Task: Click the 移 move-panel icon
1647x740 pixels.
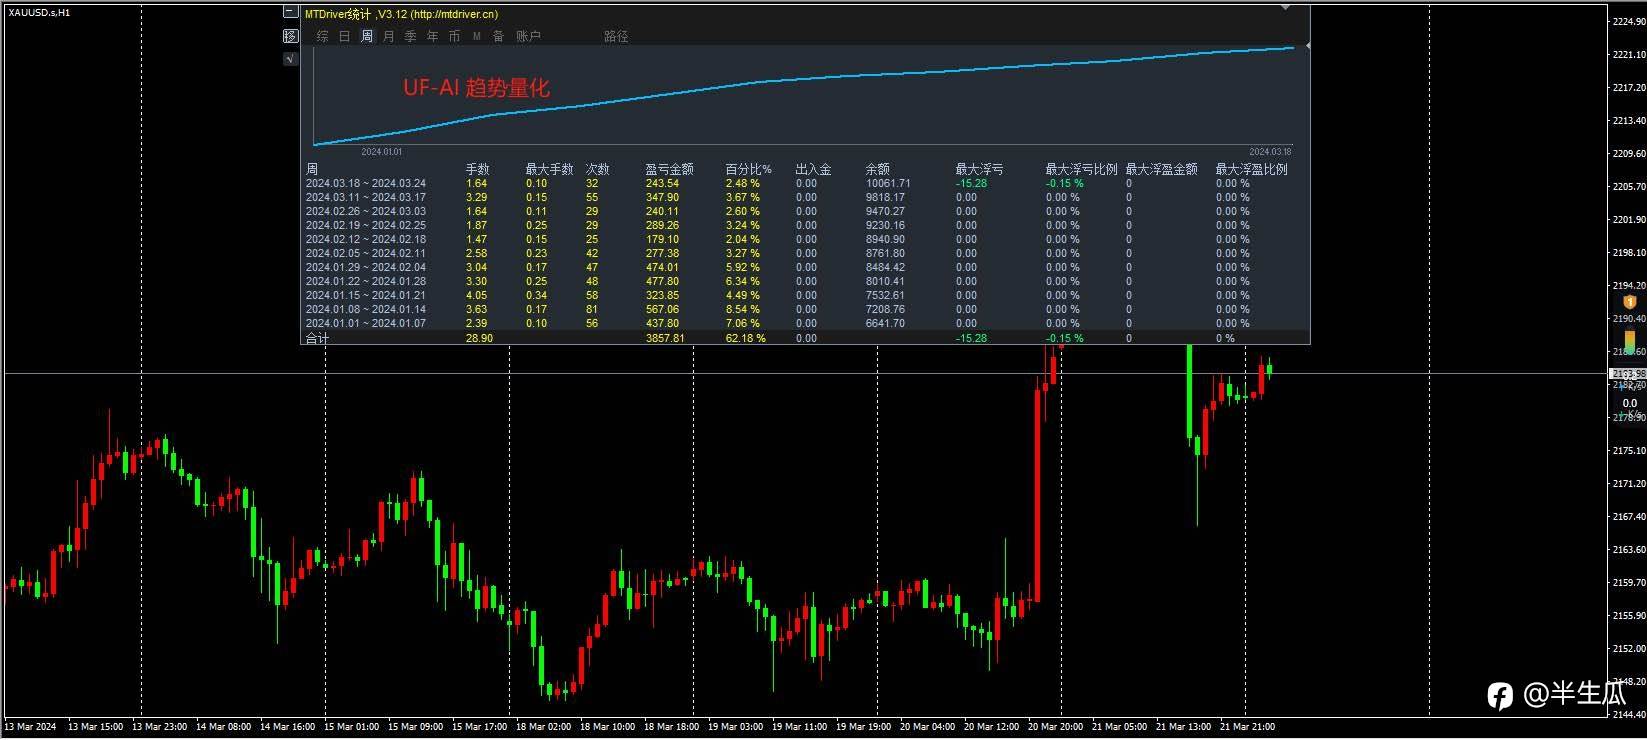Action: (290, 36)
